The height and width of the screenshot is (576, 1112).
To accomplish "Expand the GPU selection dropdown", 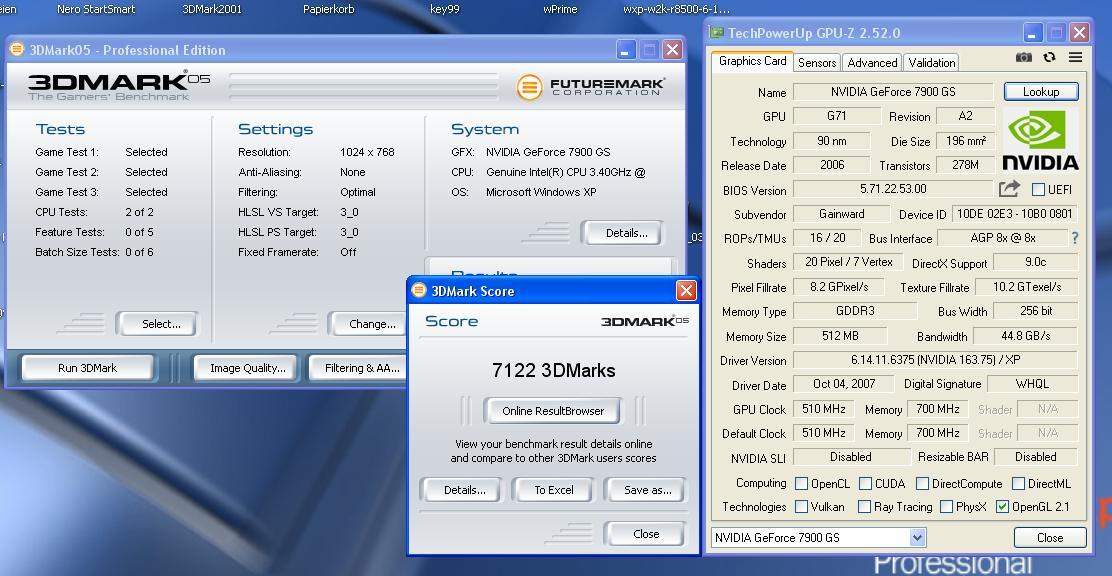I will coord(917,538).
